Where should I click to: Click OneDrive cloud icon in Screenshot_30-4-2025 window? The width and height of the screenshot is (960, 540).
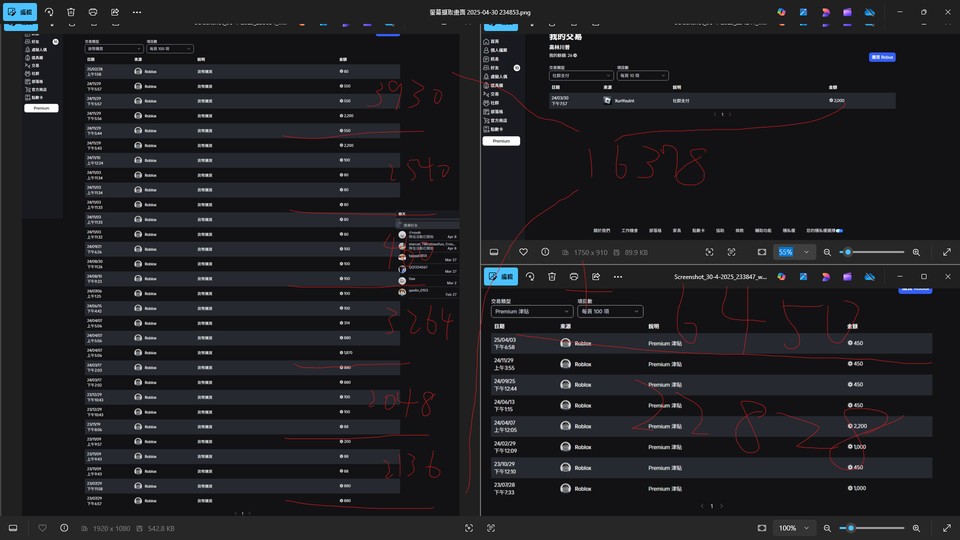point(869,277)
